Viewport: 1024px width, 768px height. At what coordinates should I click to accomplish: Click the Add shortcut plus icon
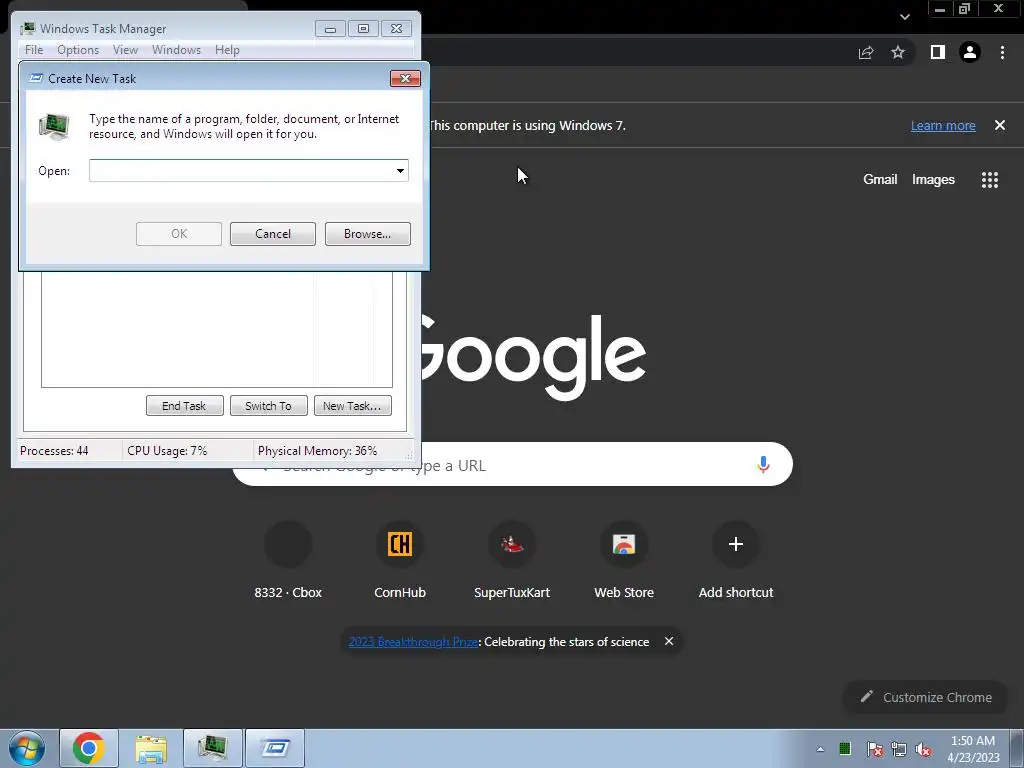point(736,544)
